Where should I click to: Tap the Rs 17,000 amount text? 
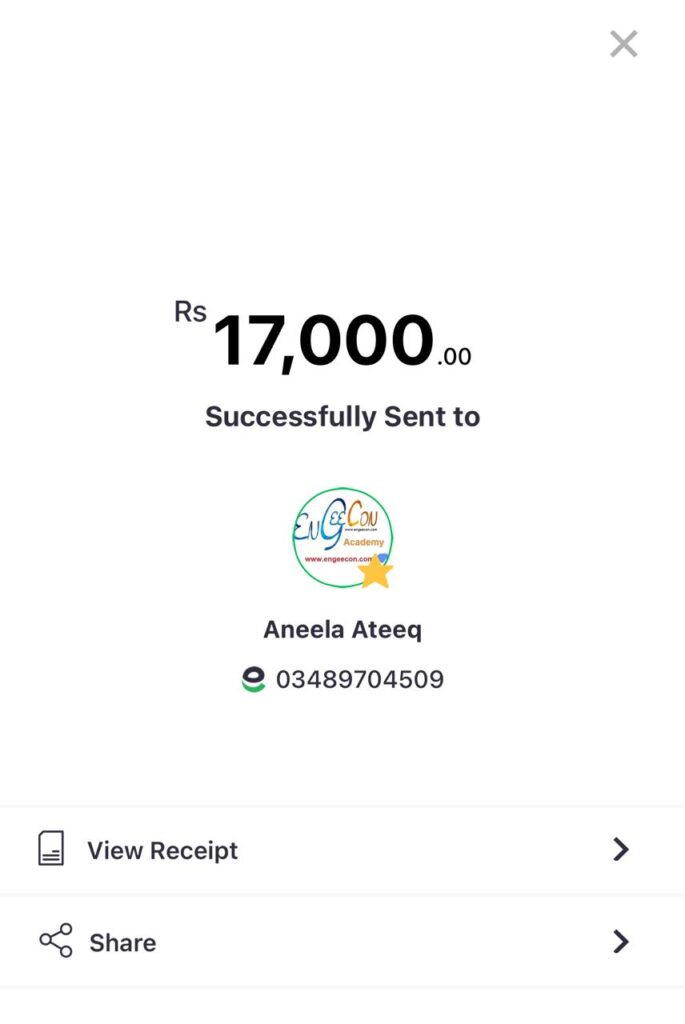tap(323, 340)
